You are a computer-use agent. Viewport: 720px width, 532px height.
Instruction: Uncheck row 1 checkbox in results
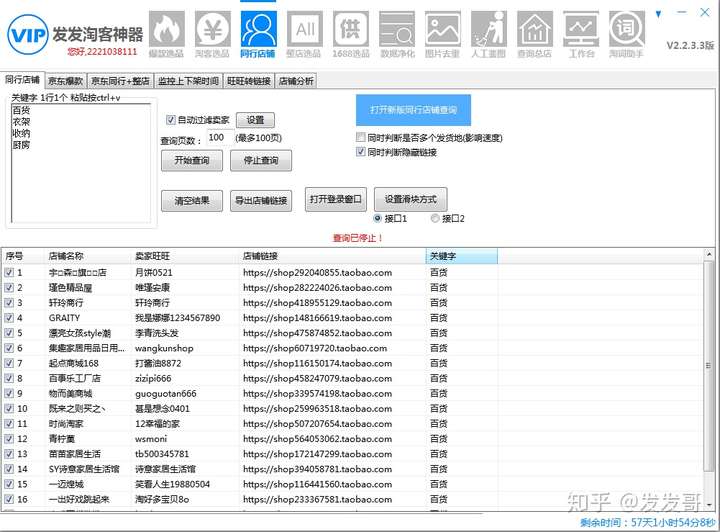click(9, 273)
